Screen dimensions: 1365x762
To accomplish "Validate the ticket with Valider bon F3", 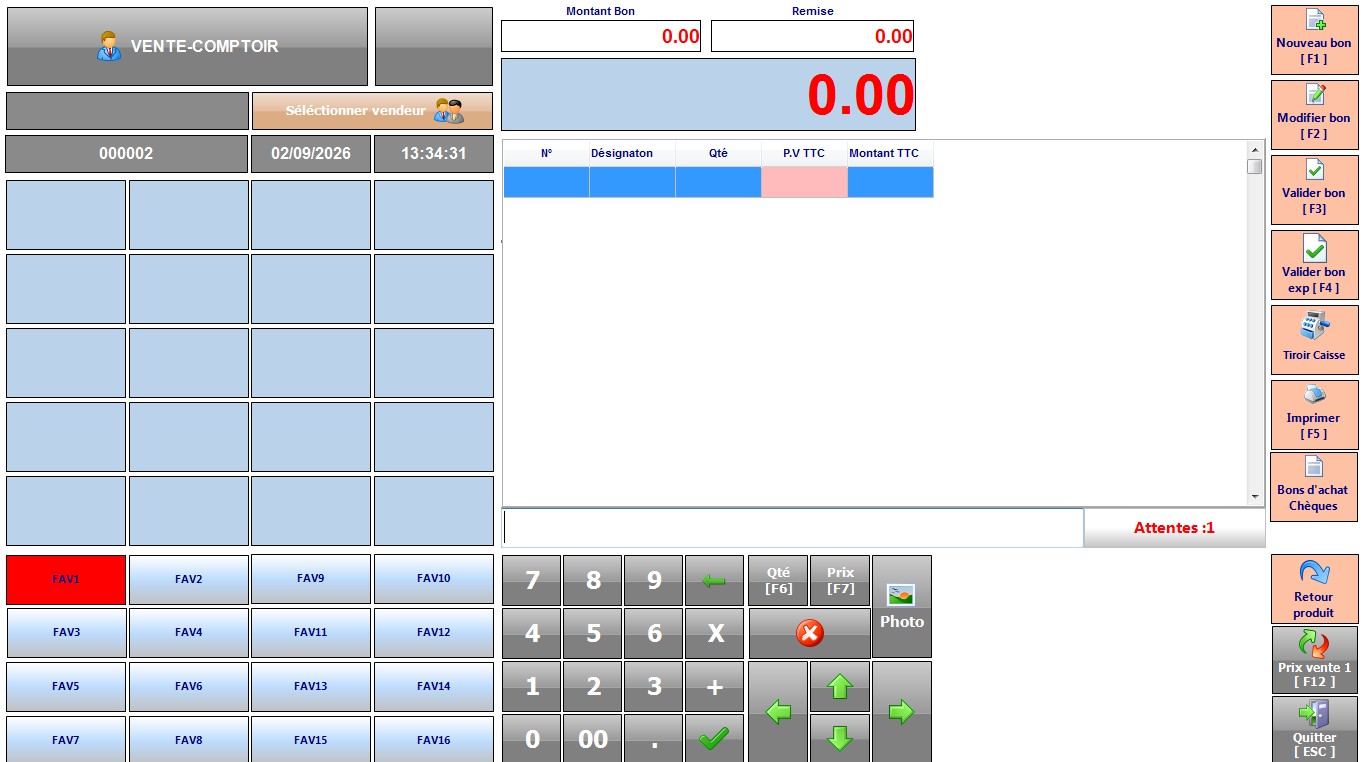I will coord(1314,190).
